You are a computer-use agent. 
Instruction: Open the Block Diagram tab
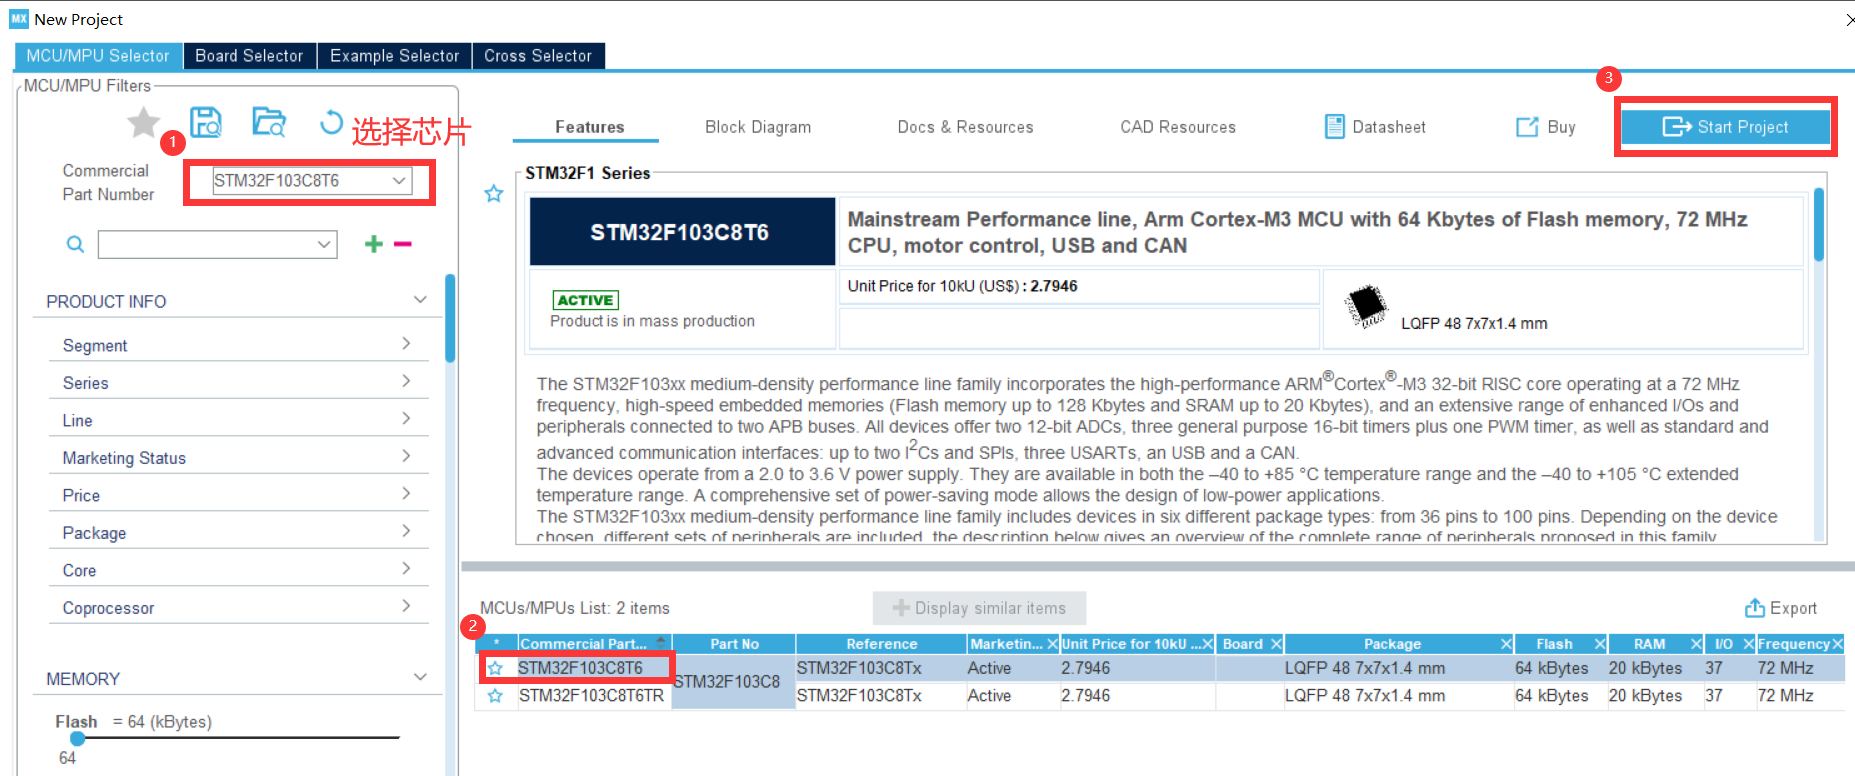[758, 127]
